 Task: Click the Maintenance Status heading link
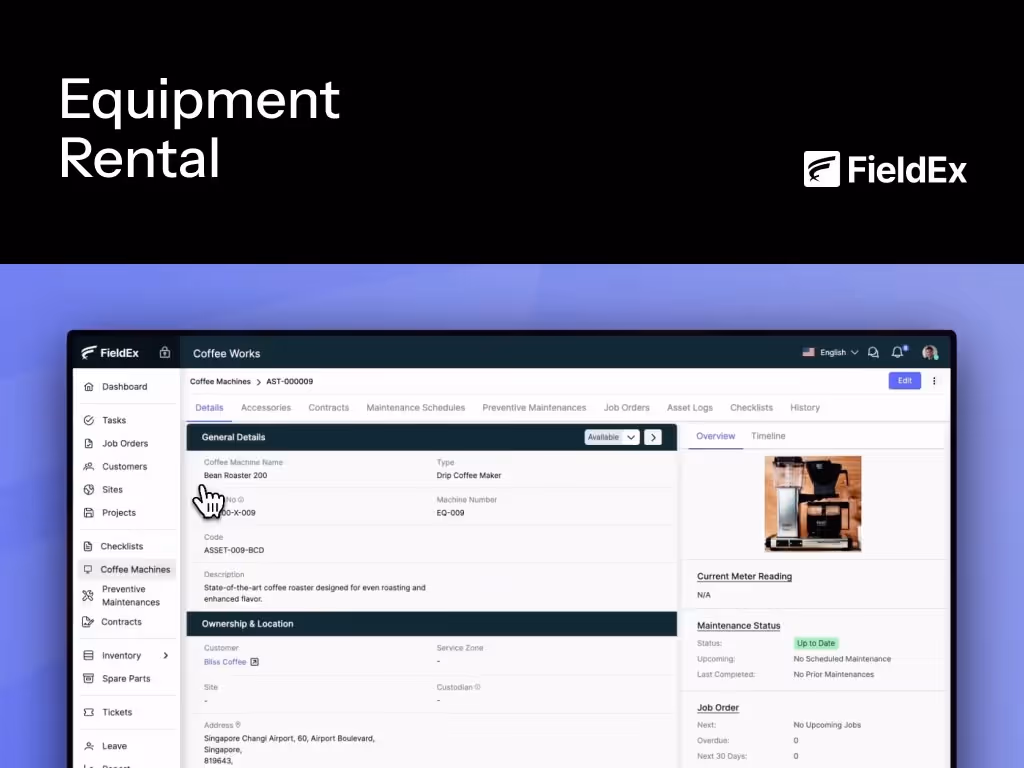coord(739,626)
